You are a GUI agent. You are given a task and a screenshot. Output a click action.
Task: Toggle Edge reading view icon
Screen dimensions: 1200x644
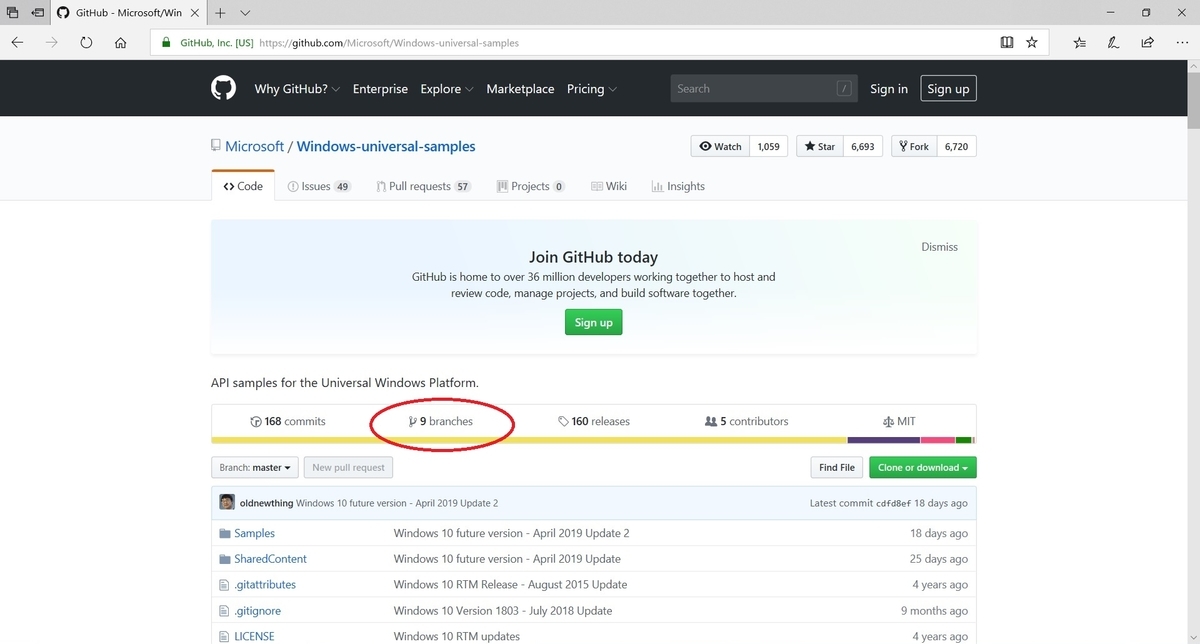point(1007,43)
